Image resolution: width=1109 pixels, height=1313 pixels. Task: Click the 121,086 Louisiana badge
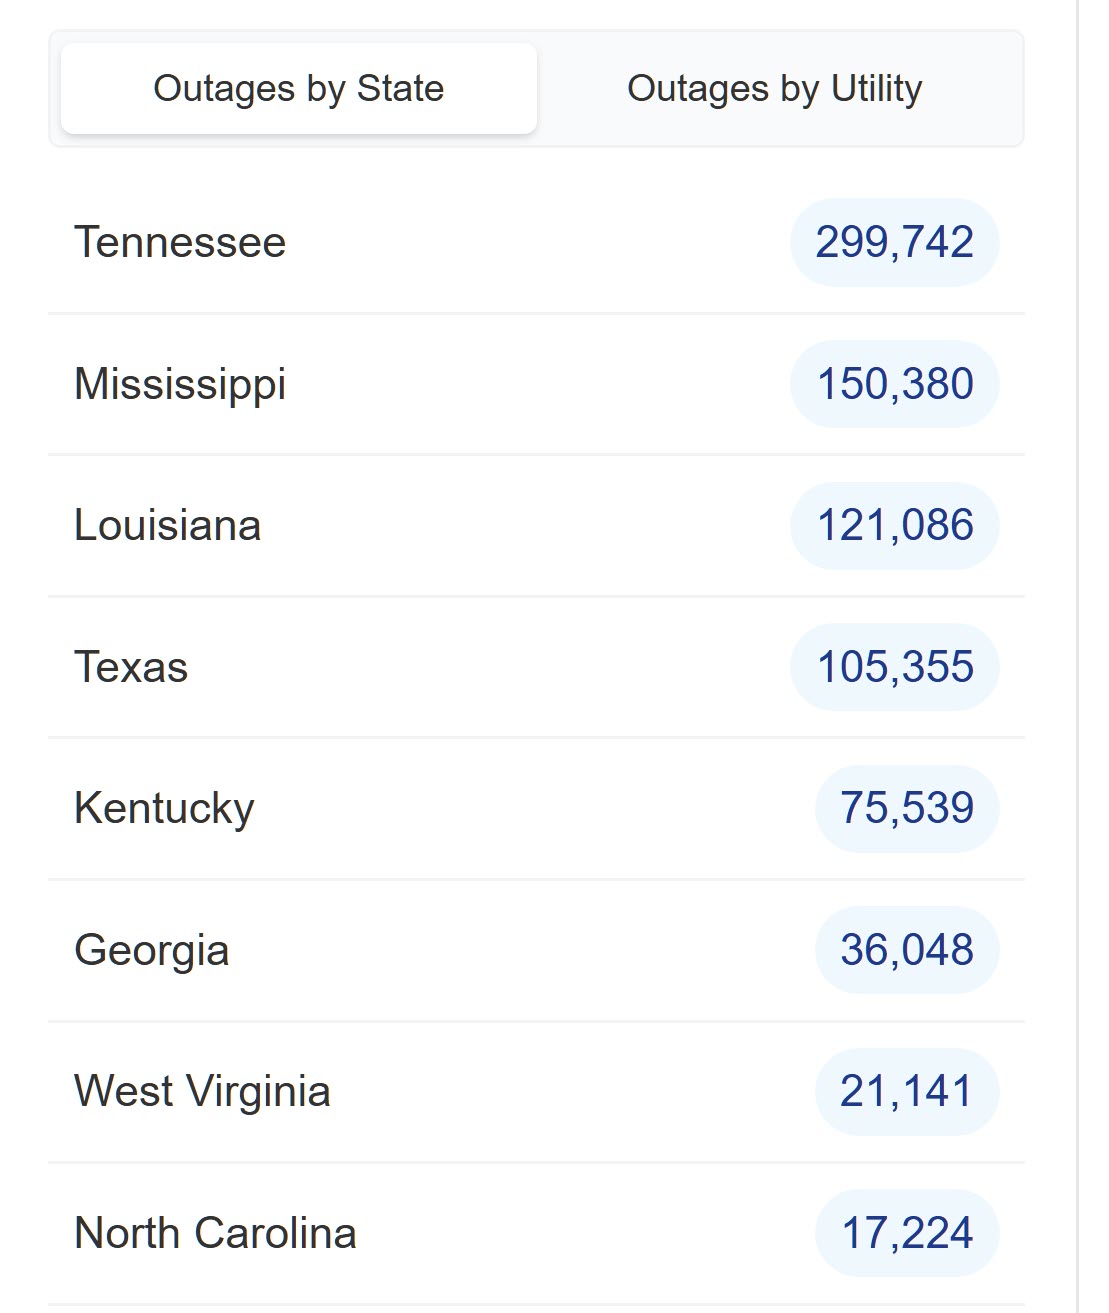pyautogui.click(x=894, y=526)
